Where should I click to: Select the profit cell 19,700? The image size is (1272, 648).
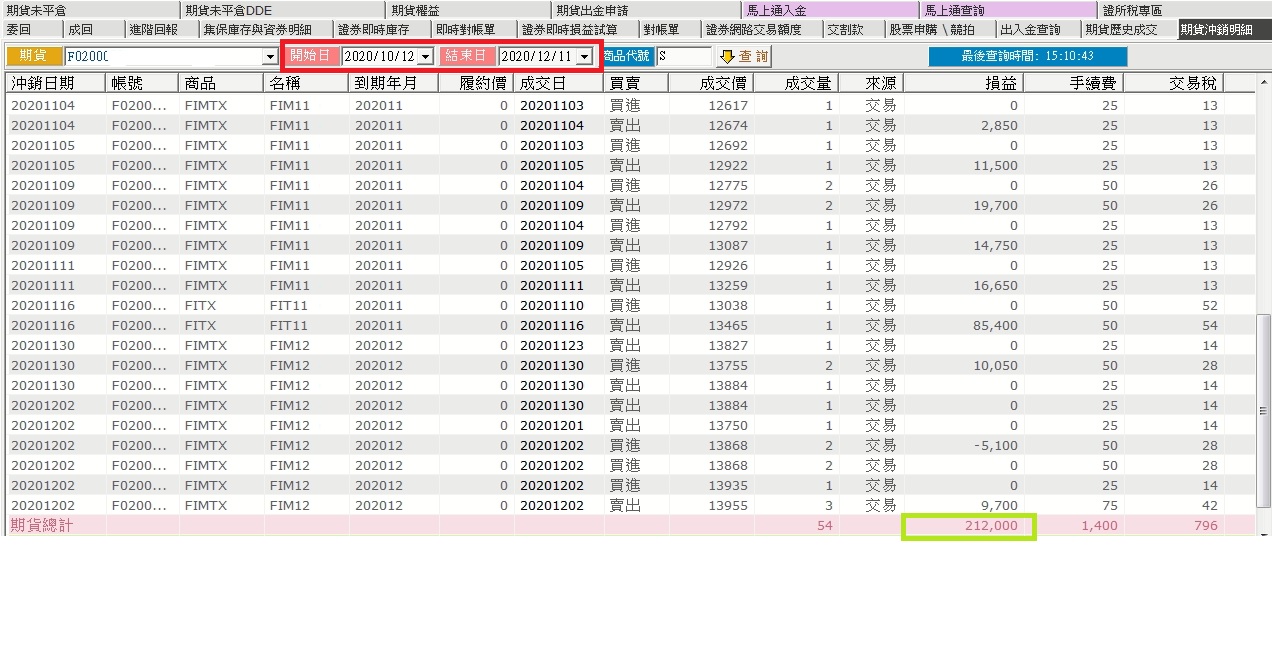click(994, 205)
